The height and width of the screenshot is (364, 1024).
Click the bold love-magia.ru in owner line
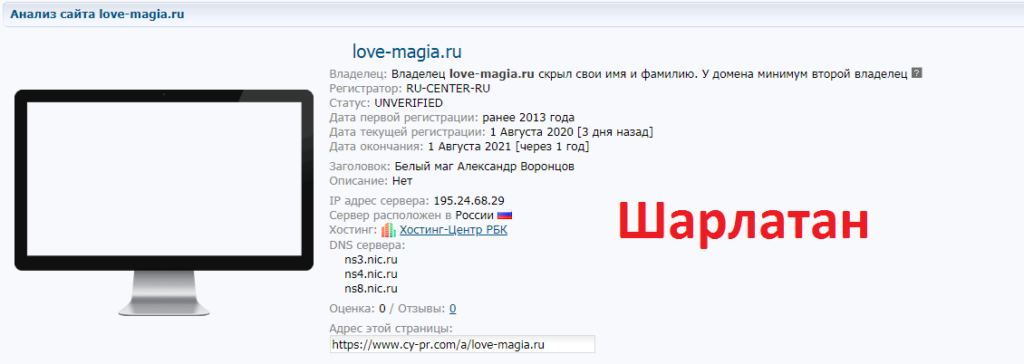pyautogui.click(x=493, y=74)
